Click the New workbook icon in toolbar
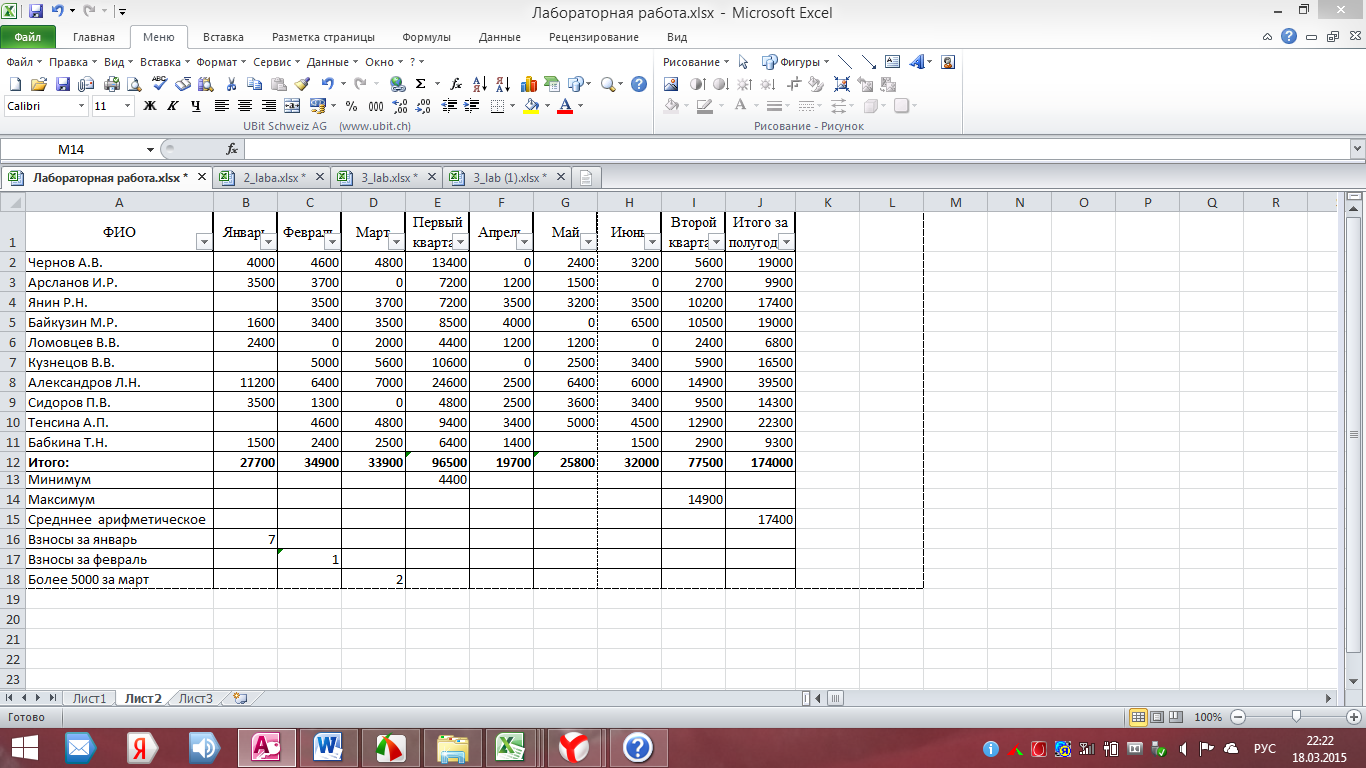 [15, 84]
